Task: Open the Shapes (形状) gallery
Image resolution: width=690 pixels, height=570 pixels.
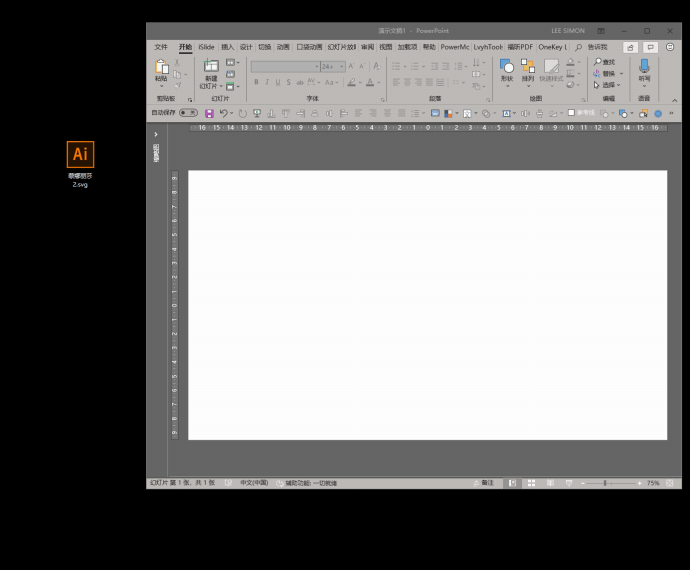Action: point(507,68)
